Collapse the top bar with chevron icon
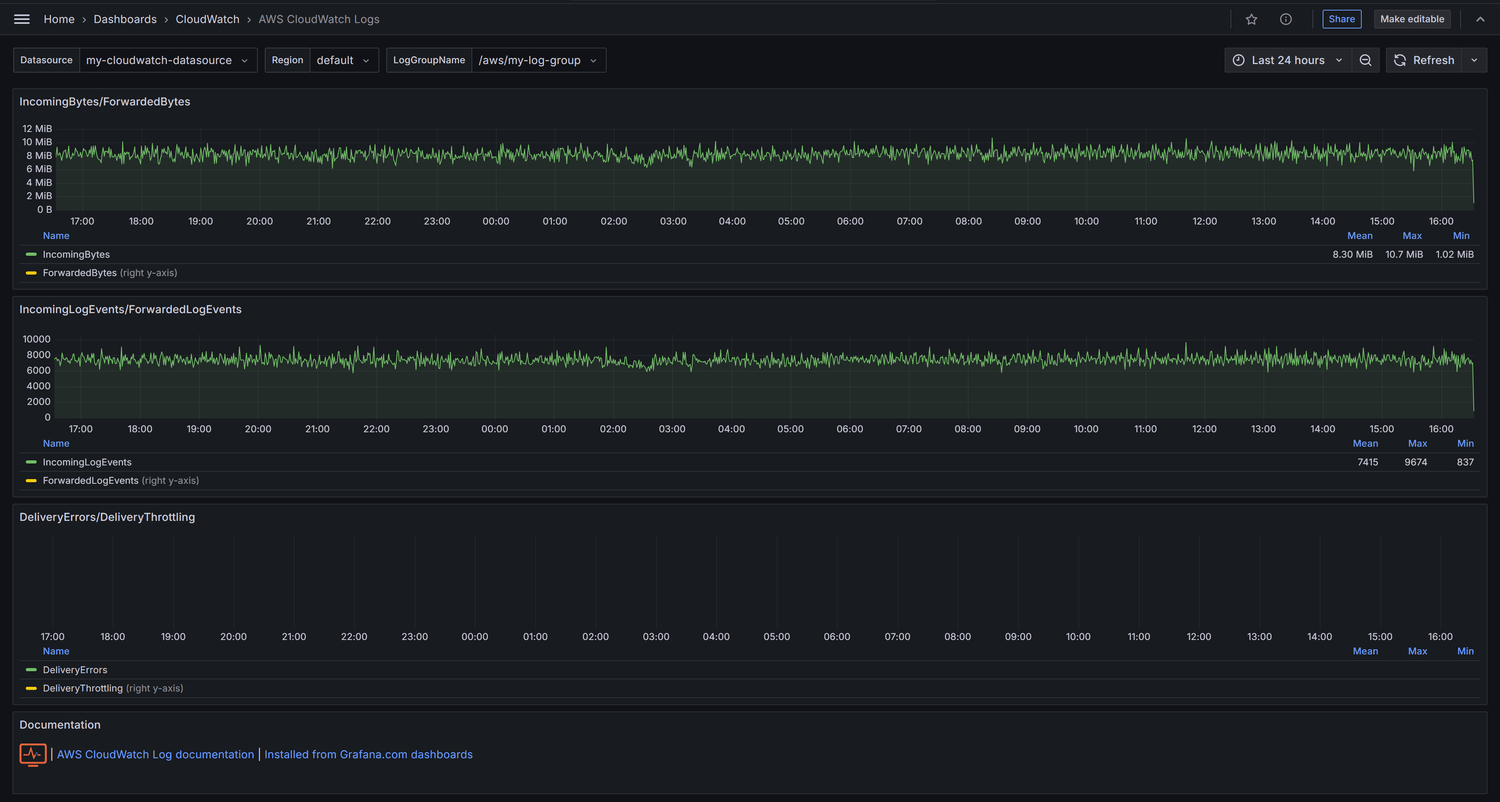The image size is (1500, 802). pyautogui.click(x=1480, y=19)
